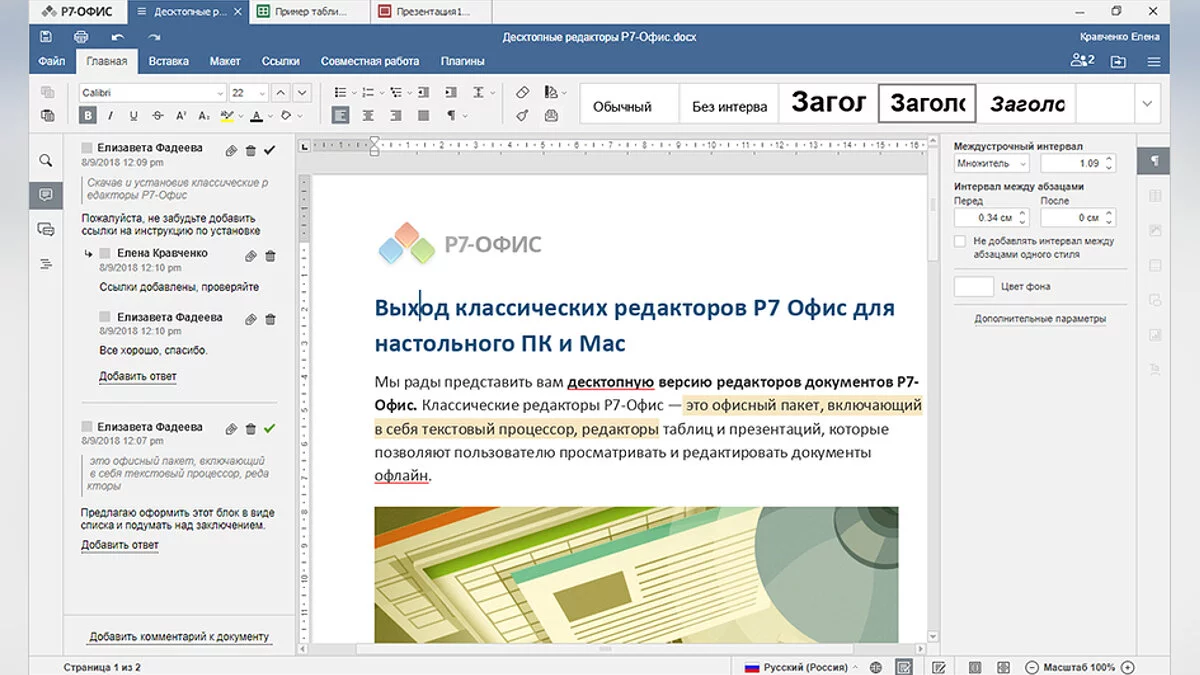Center align the paragraph
Image resolution: width=1200 pixels, height=675 pixels.
click(368, 116)
